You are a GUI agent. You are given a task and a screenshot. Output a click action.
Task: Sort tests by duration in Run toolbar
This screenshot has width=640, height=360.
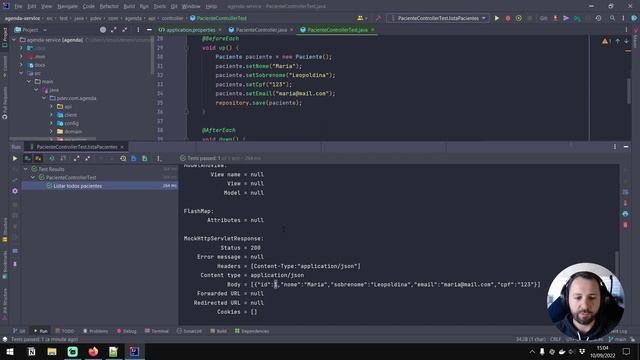tap(63, 158)
